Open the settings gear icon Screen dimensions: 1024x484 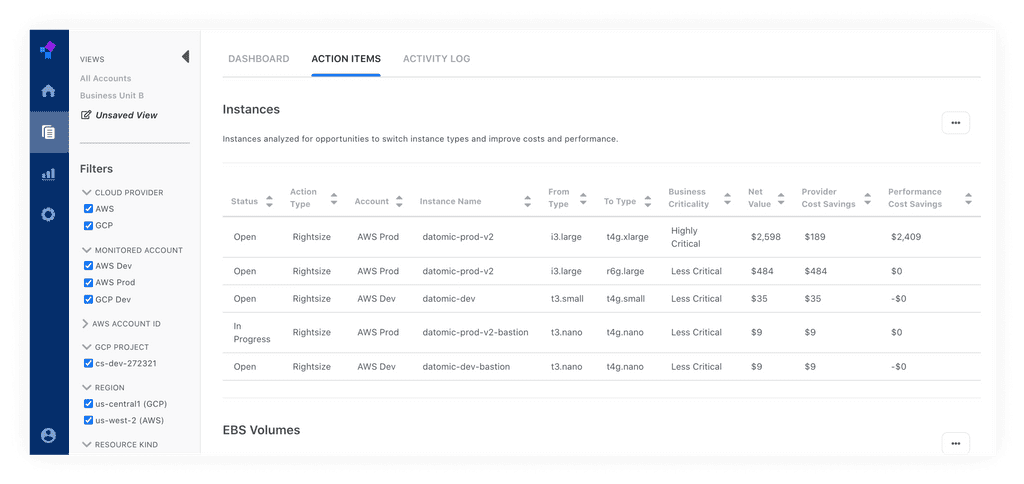pyautogui.click(x=48, y=214)
